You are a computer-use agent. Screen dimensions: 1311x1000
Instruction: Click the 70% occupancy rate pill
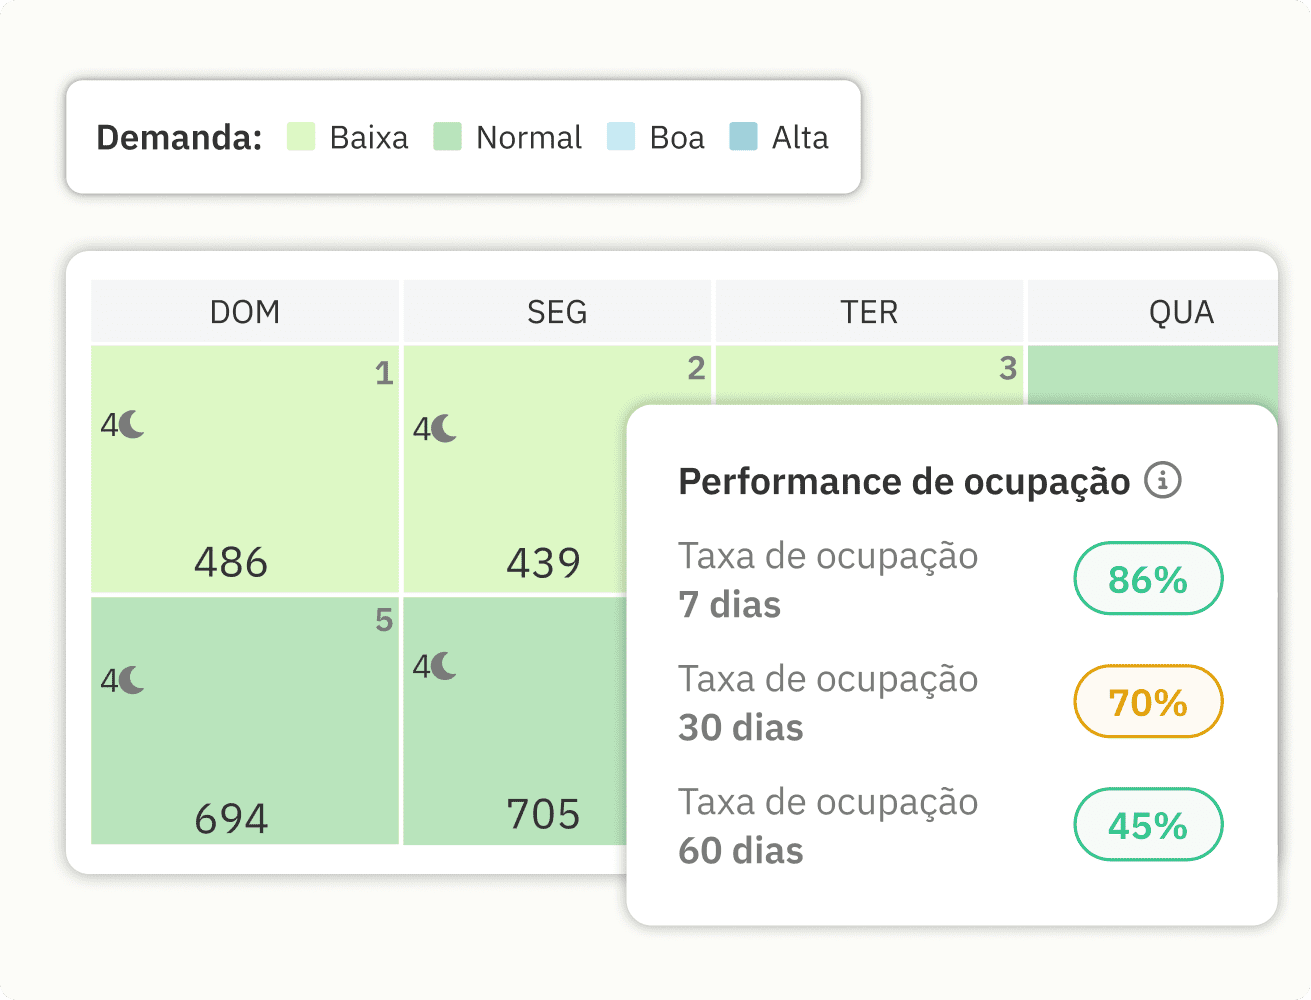point(1147,701)
